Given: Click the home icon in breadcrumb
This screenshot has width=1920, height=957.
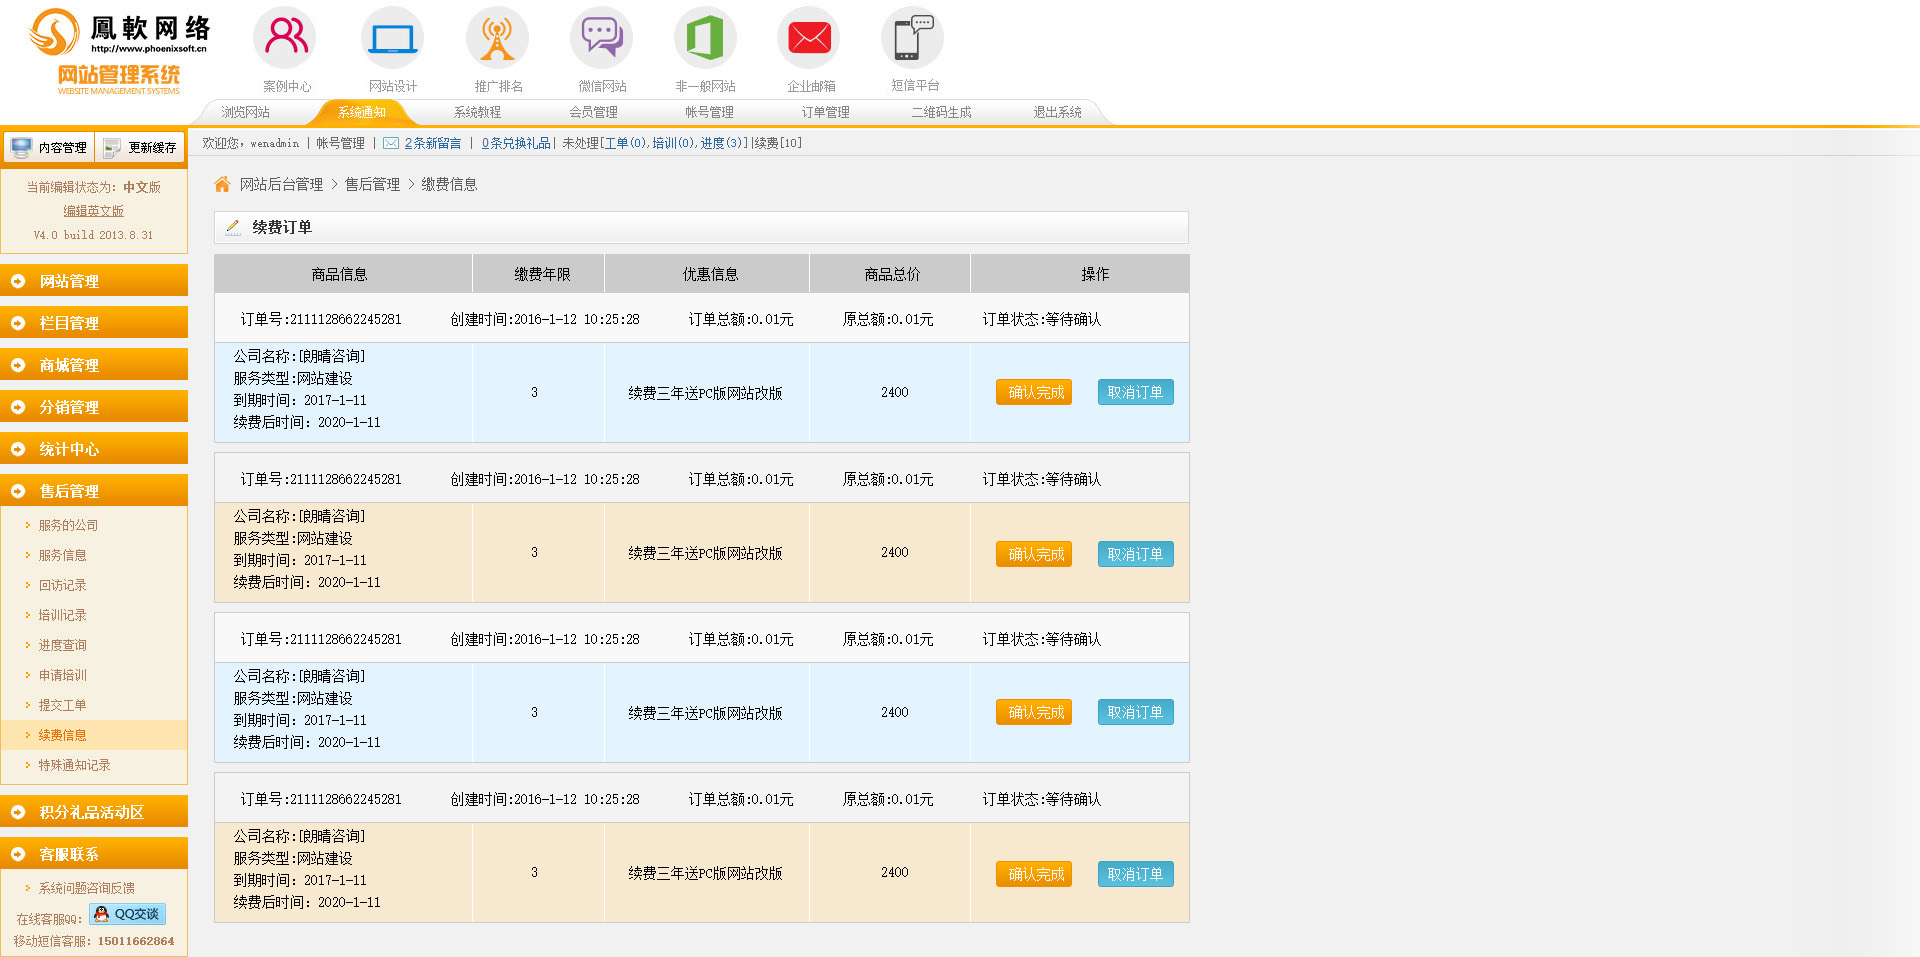Looking at the screenshot, I should click(x=223, y=184).
